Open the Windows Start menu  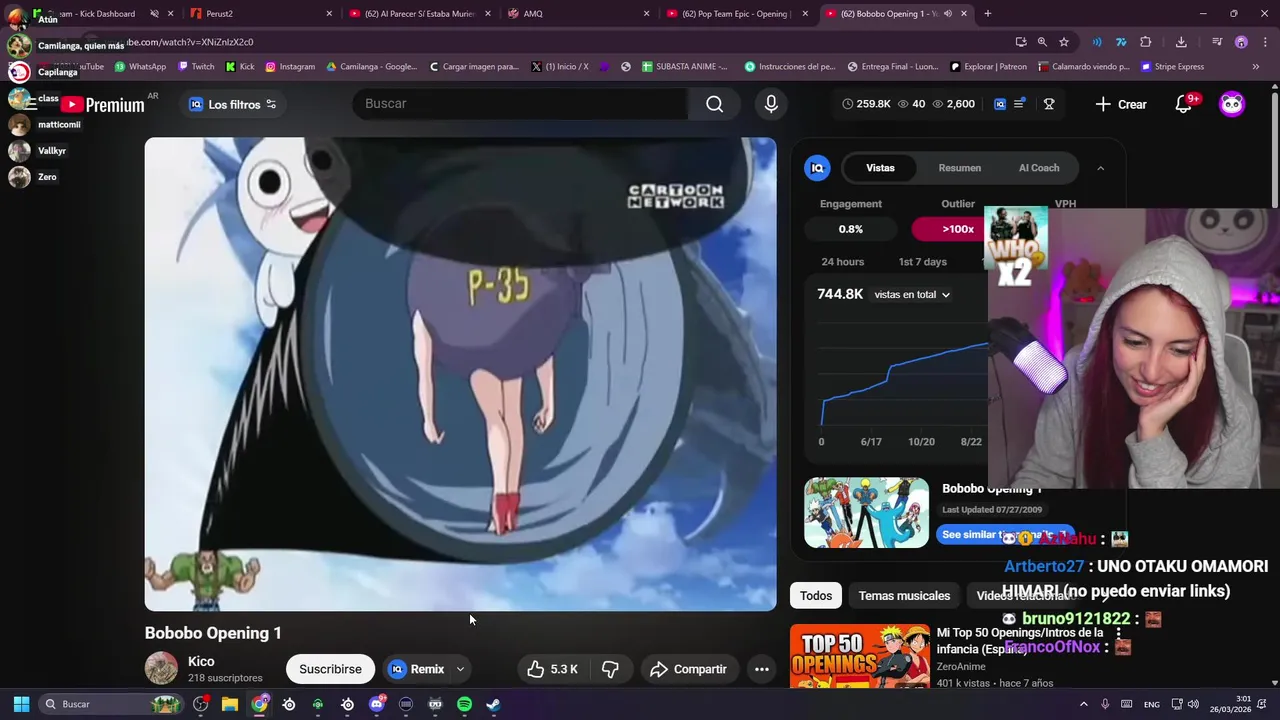[21, 704]
